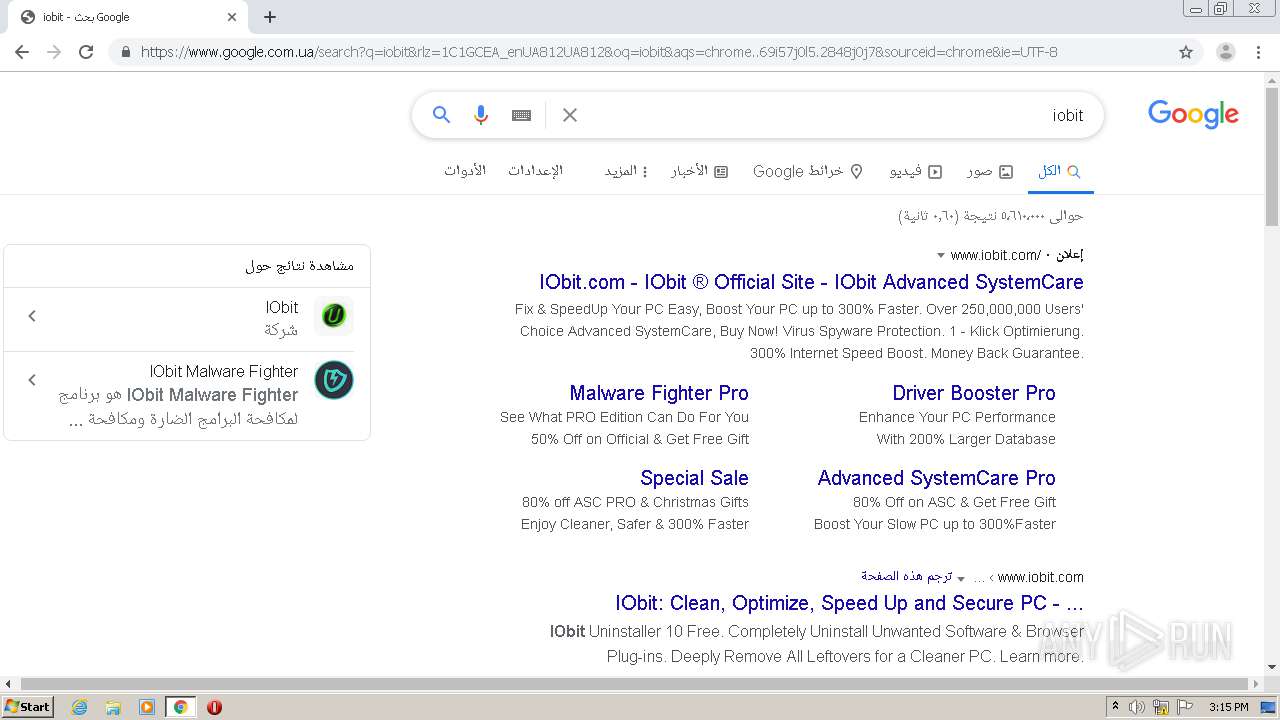Switch to صور (Images) tab
Image resolution: width=1280 pixels, height=720 pixels.
coord(990,171)
